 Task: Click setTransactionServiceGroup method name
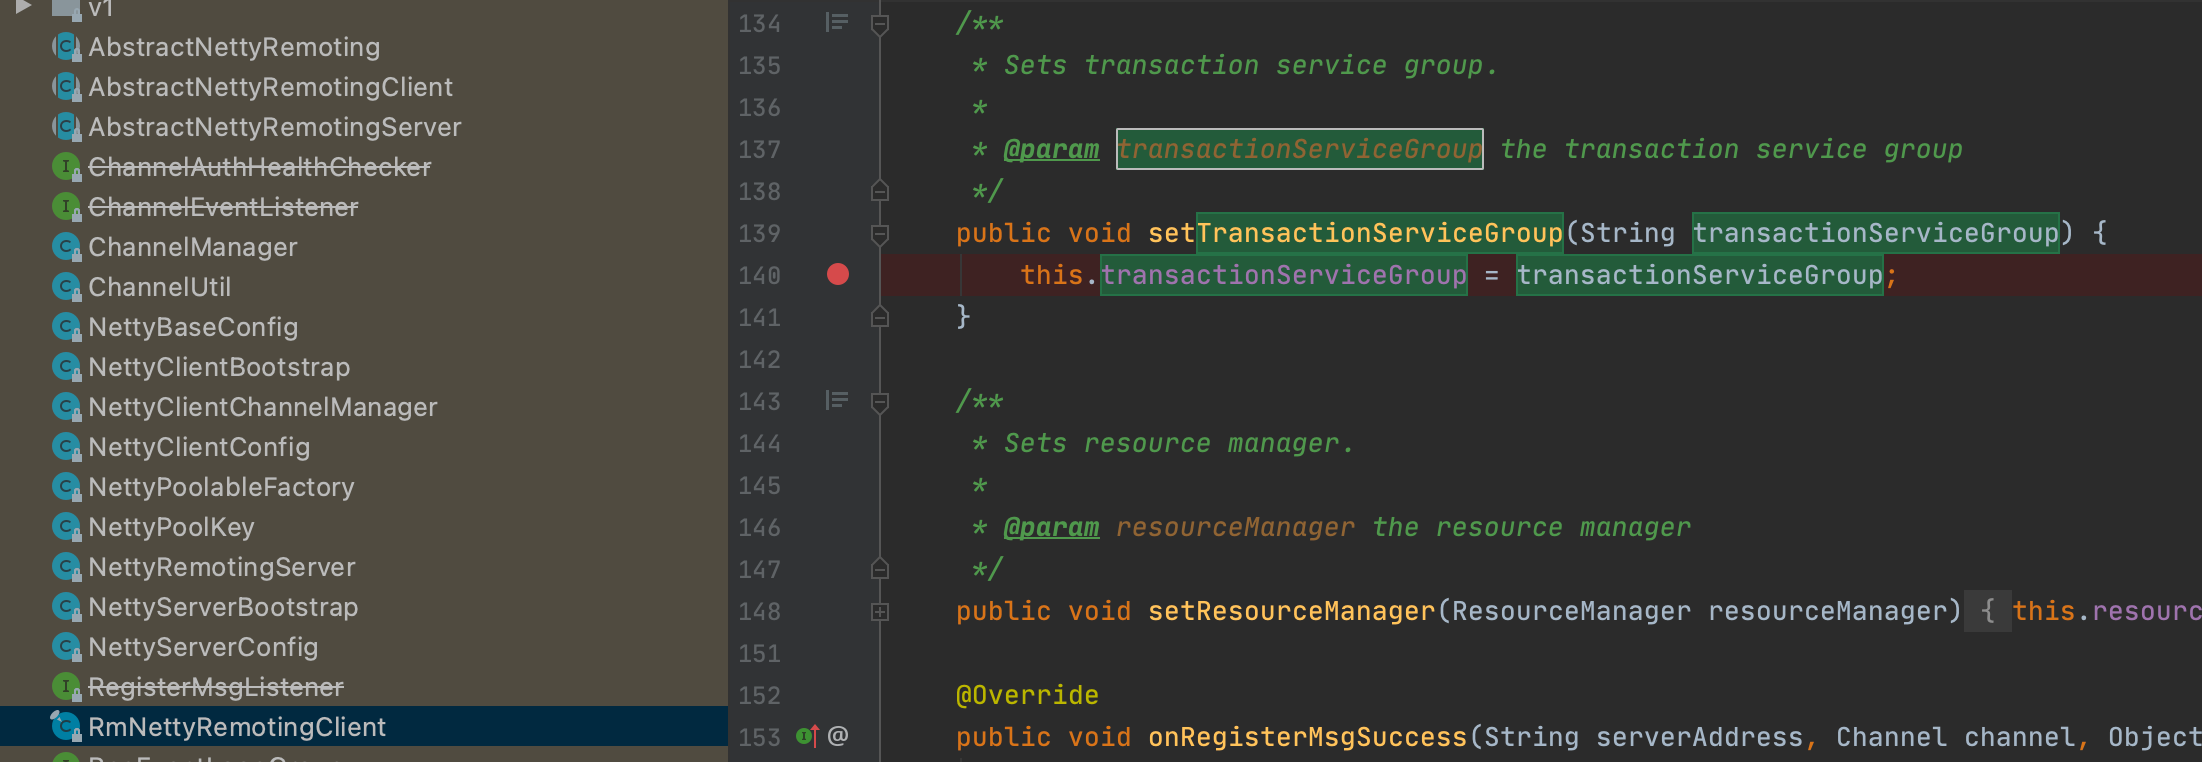coord(1355,233)
